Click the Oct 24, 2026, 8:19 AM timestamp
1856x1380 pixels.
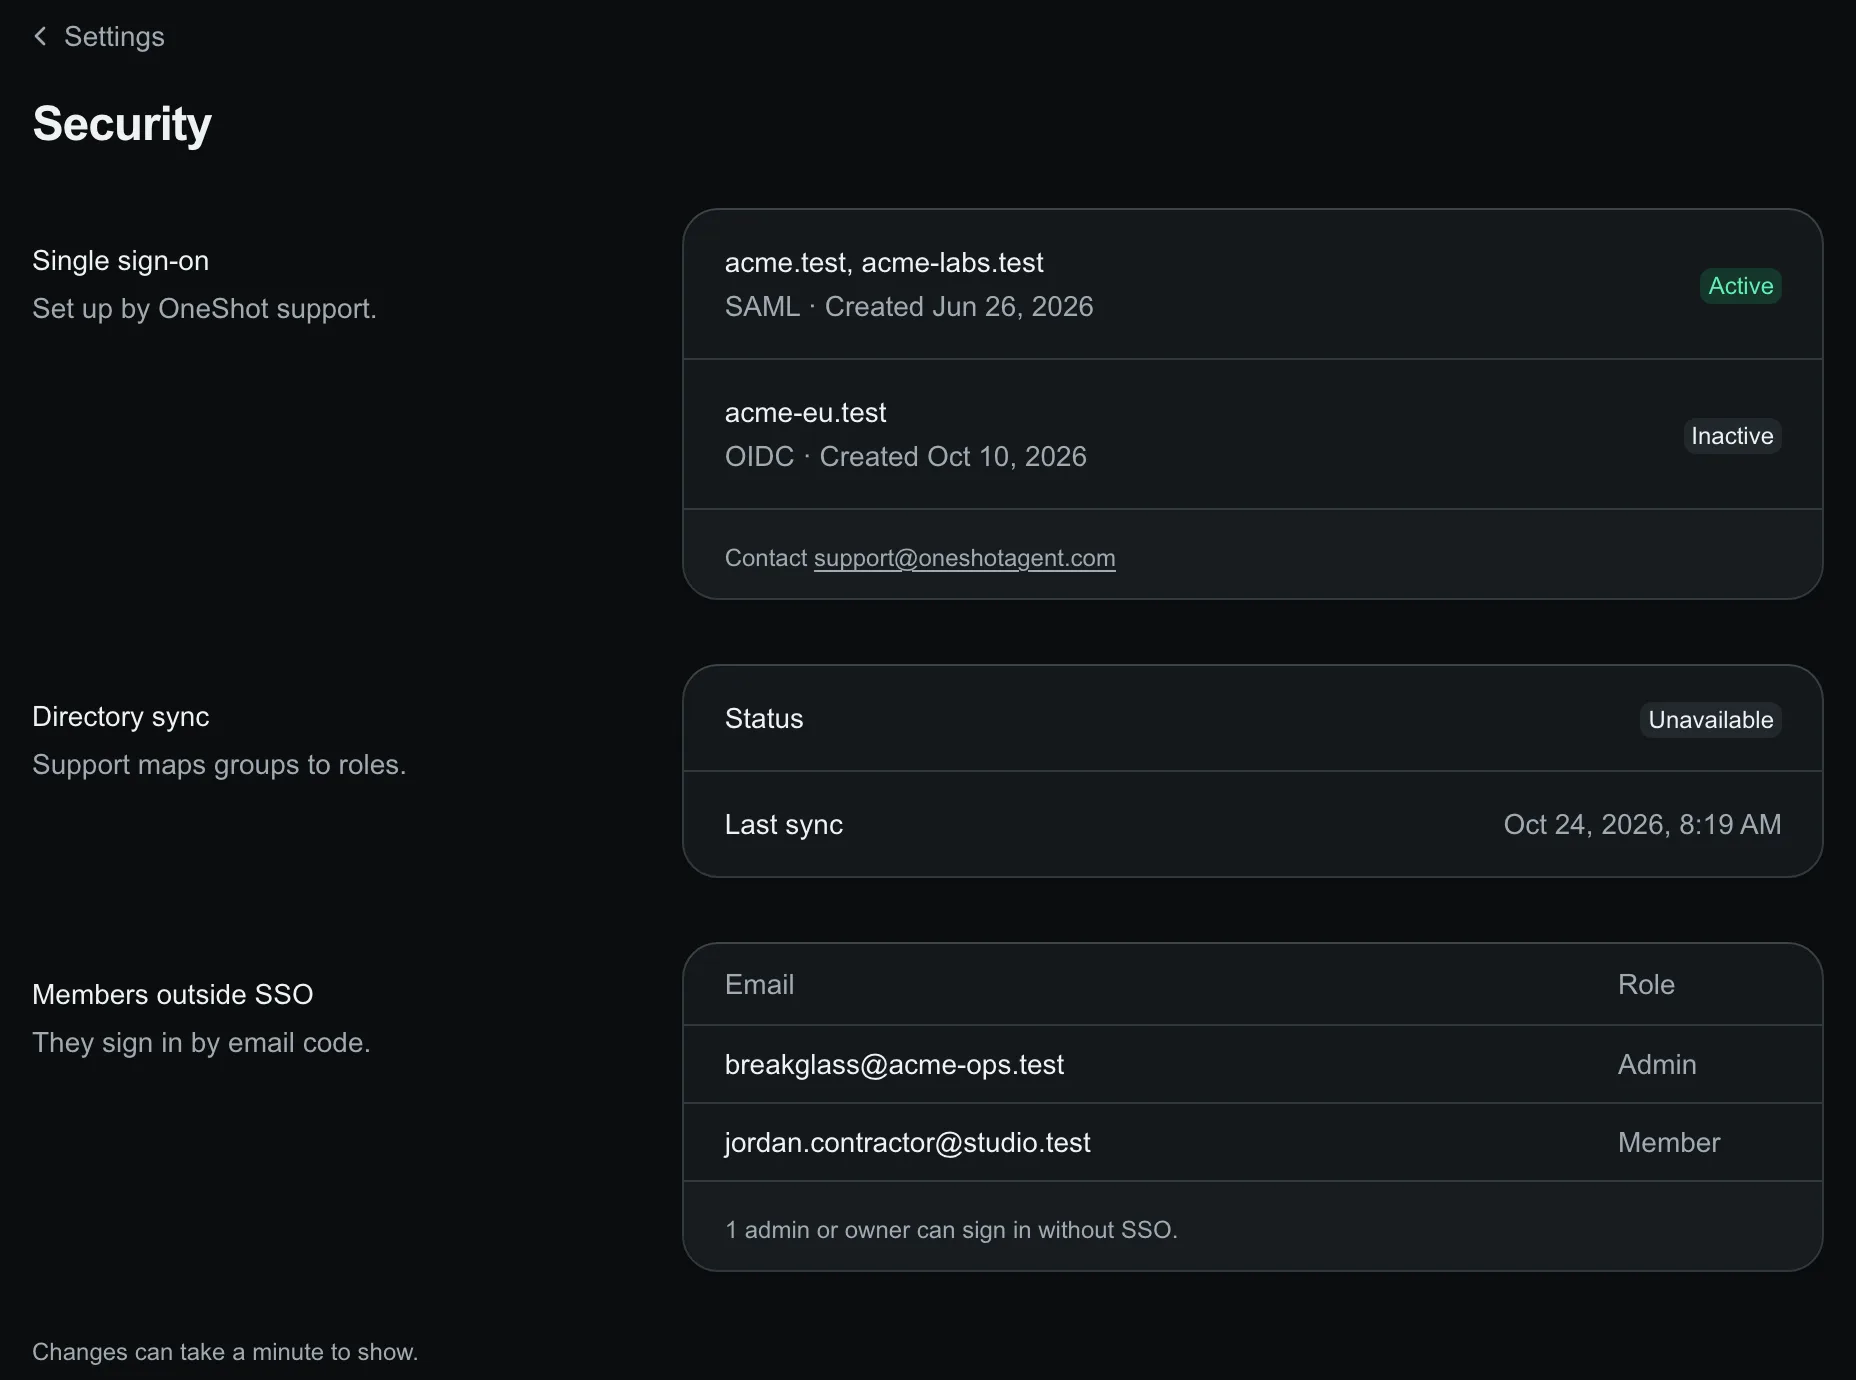[1642, 825]
